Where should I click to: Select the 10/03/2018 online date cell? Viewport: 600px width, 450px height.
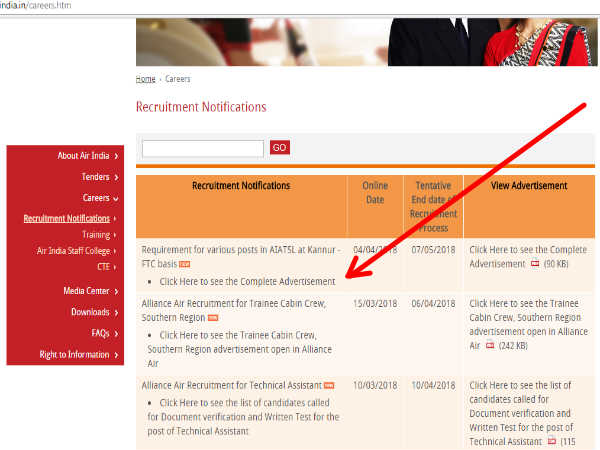pyautogui.click(x=375, y=385)
